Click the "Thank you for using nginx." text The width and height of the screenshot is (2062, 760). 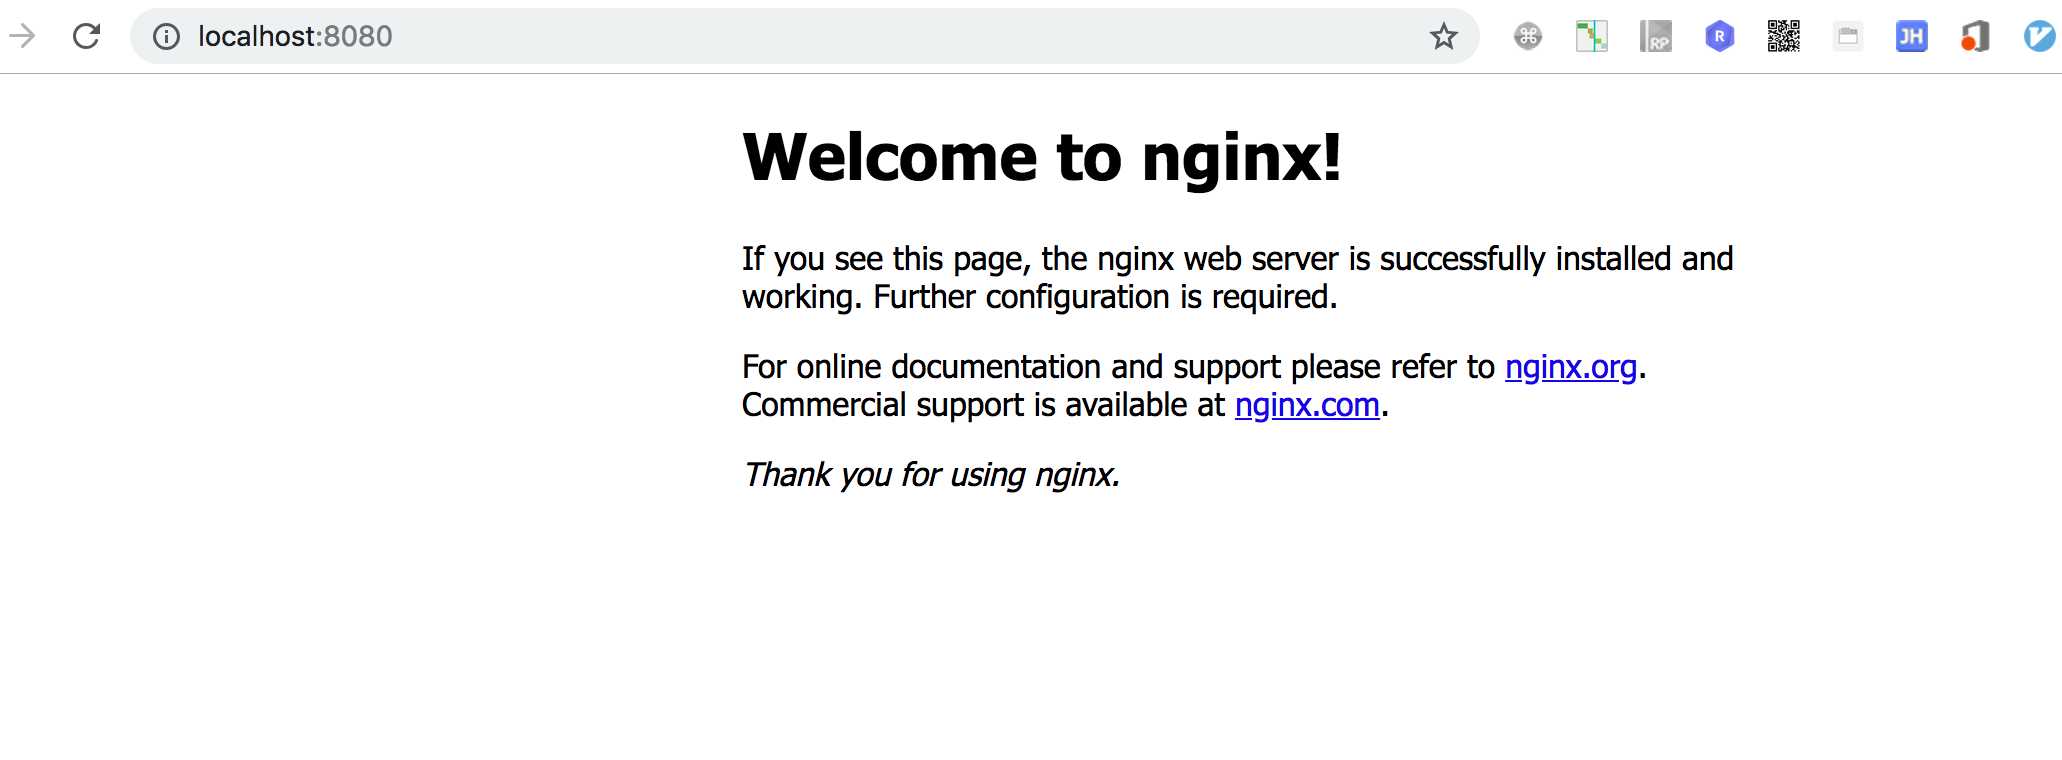pyautogui.click(x=931, y=474)
